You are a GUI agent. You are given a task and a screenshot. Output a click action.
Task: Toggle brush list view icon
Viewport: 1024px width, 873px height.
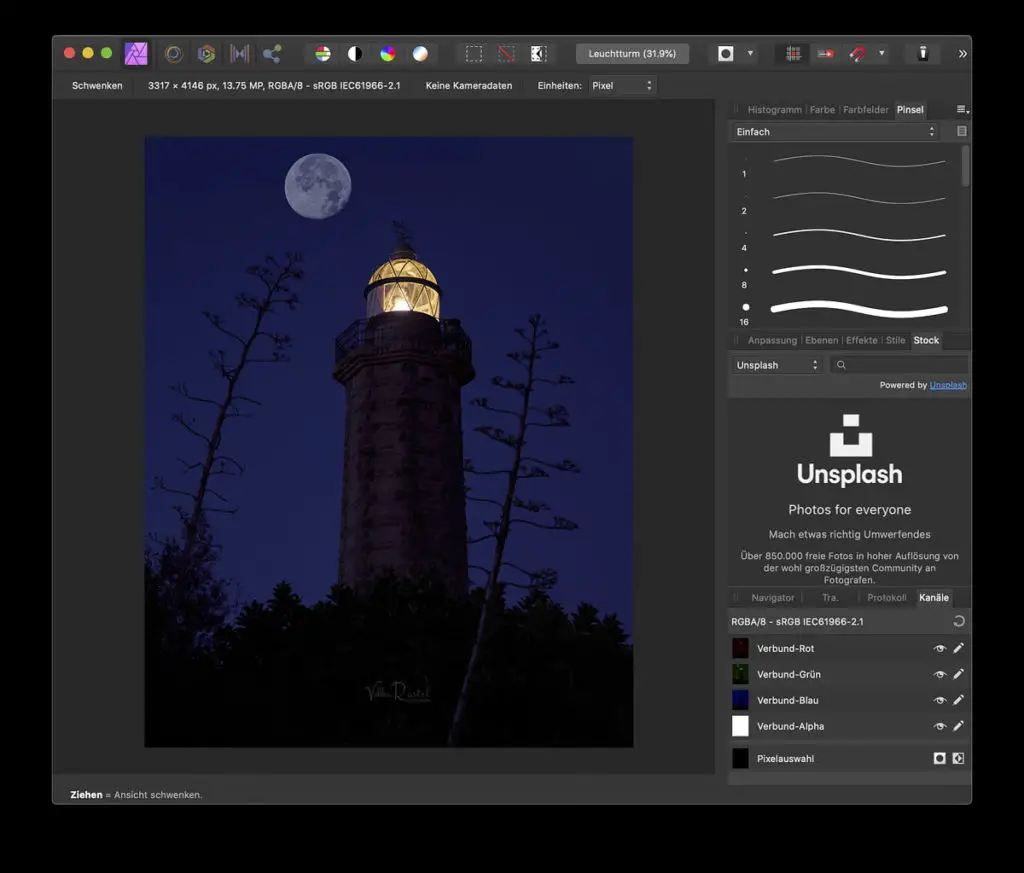961,131
